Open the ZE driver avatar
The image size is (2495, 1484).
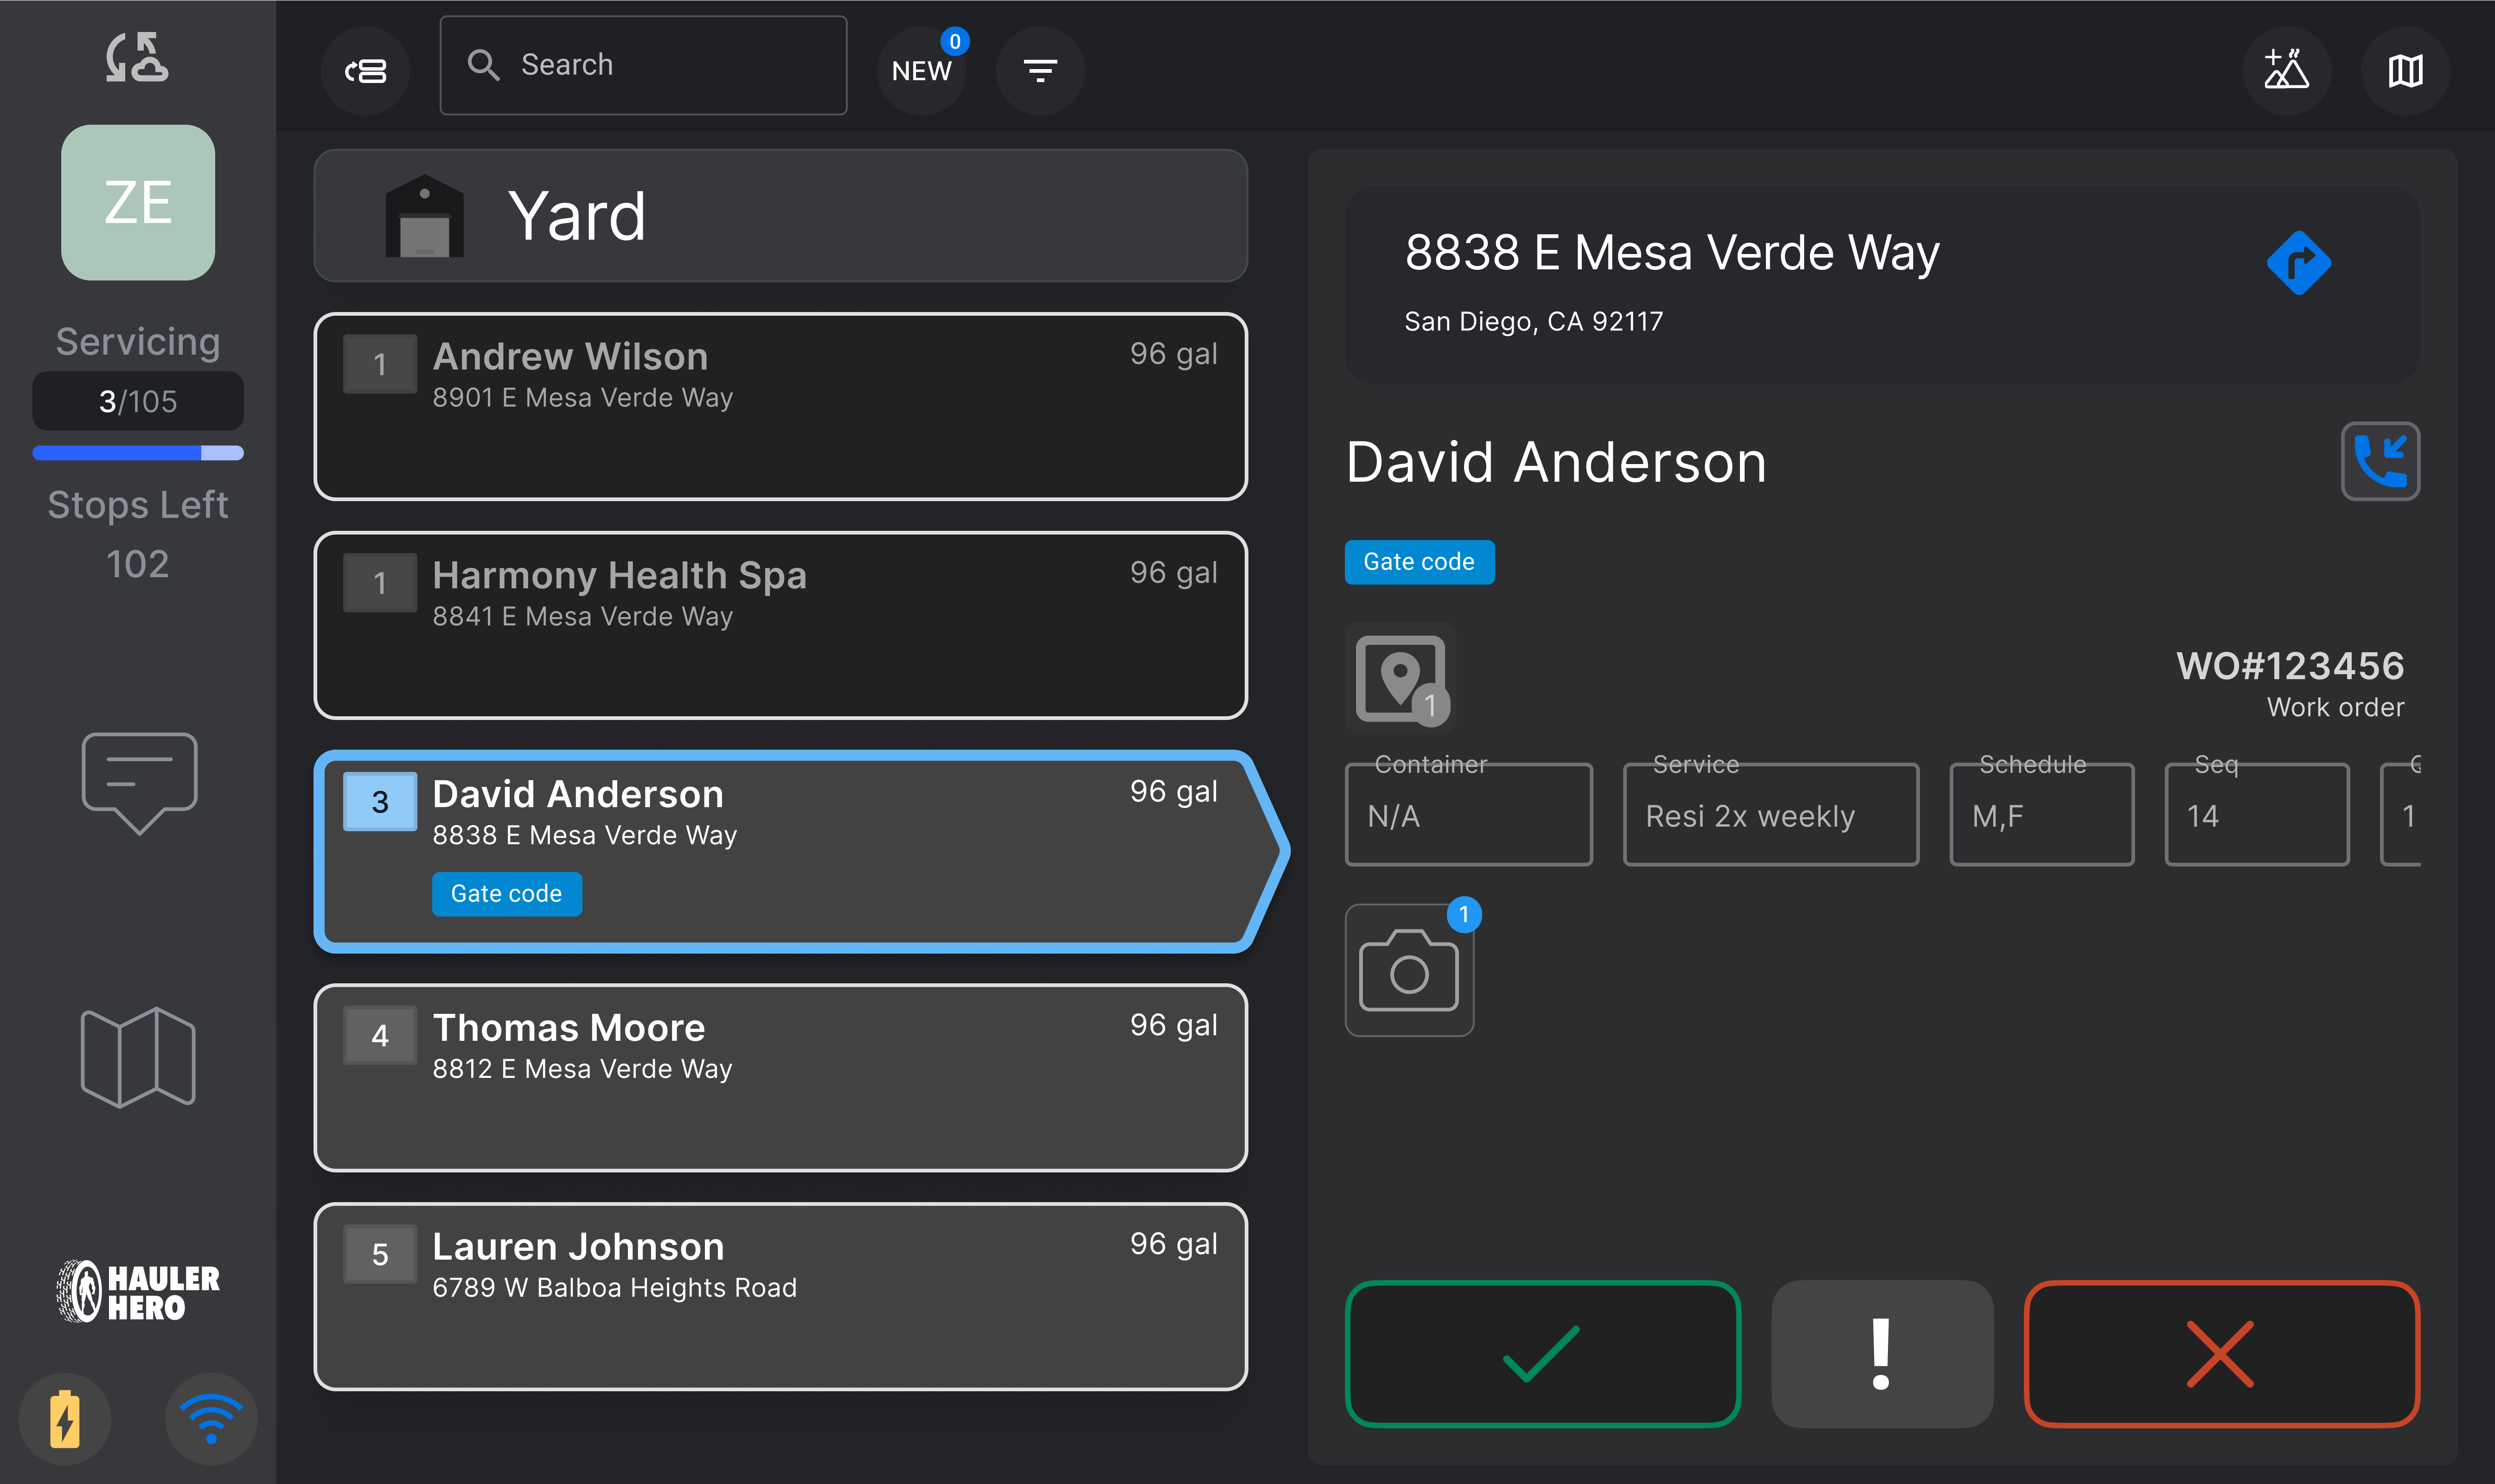tap(138, 202)
